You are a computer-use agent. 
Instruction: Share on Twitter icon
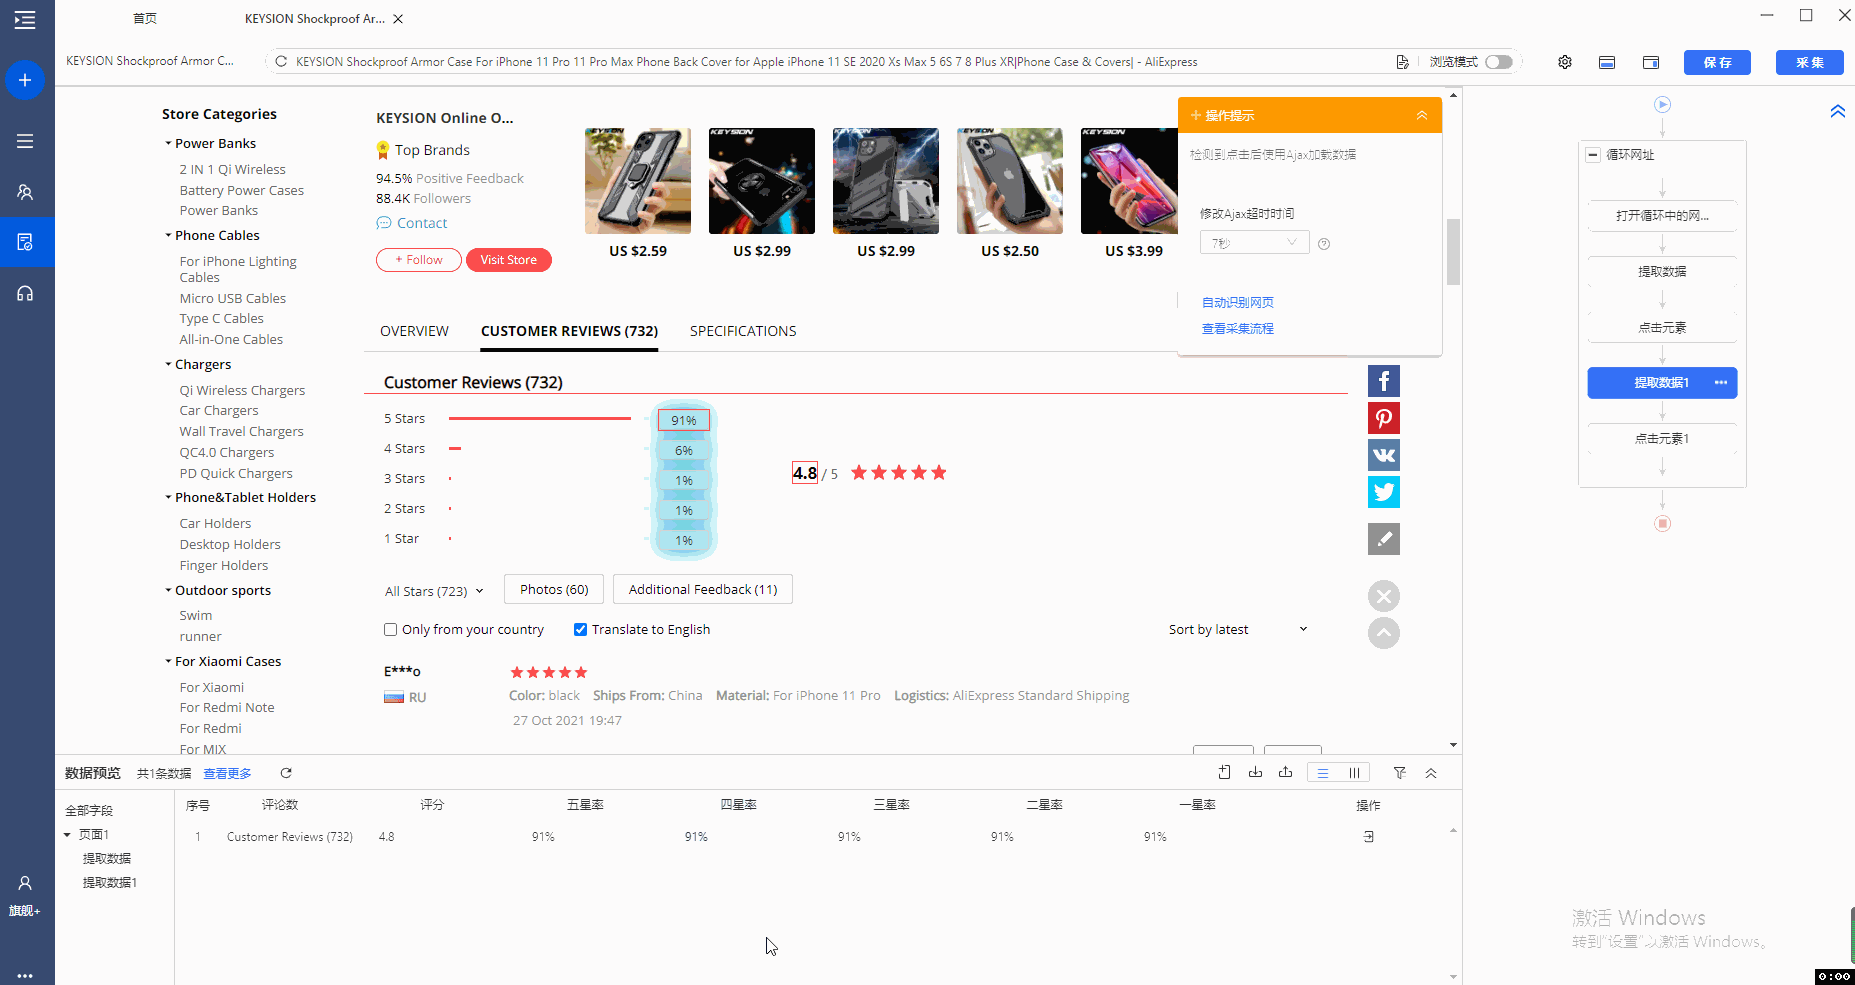pos(1384,492)
